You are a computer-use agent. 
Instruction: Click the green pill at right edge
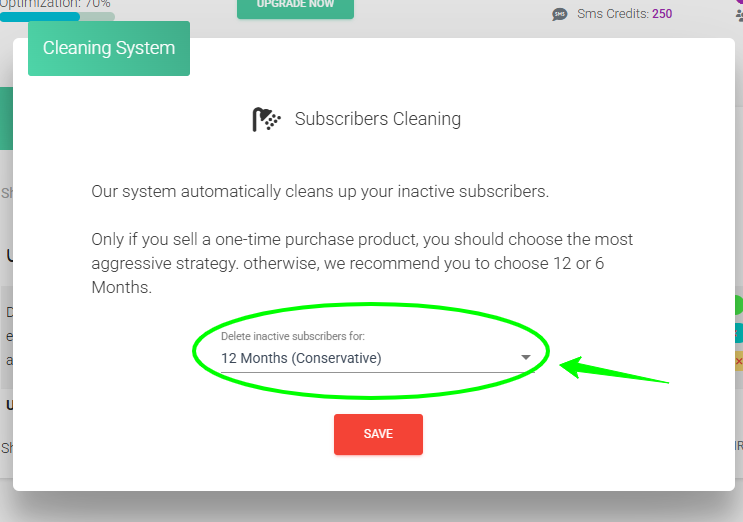coord(738,305)
